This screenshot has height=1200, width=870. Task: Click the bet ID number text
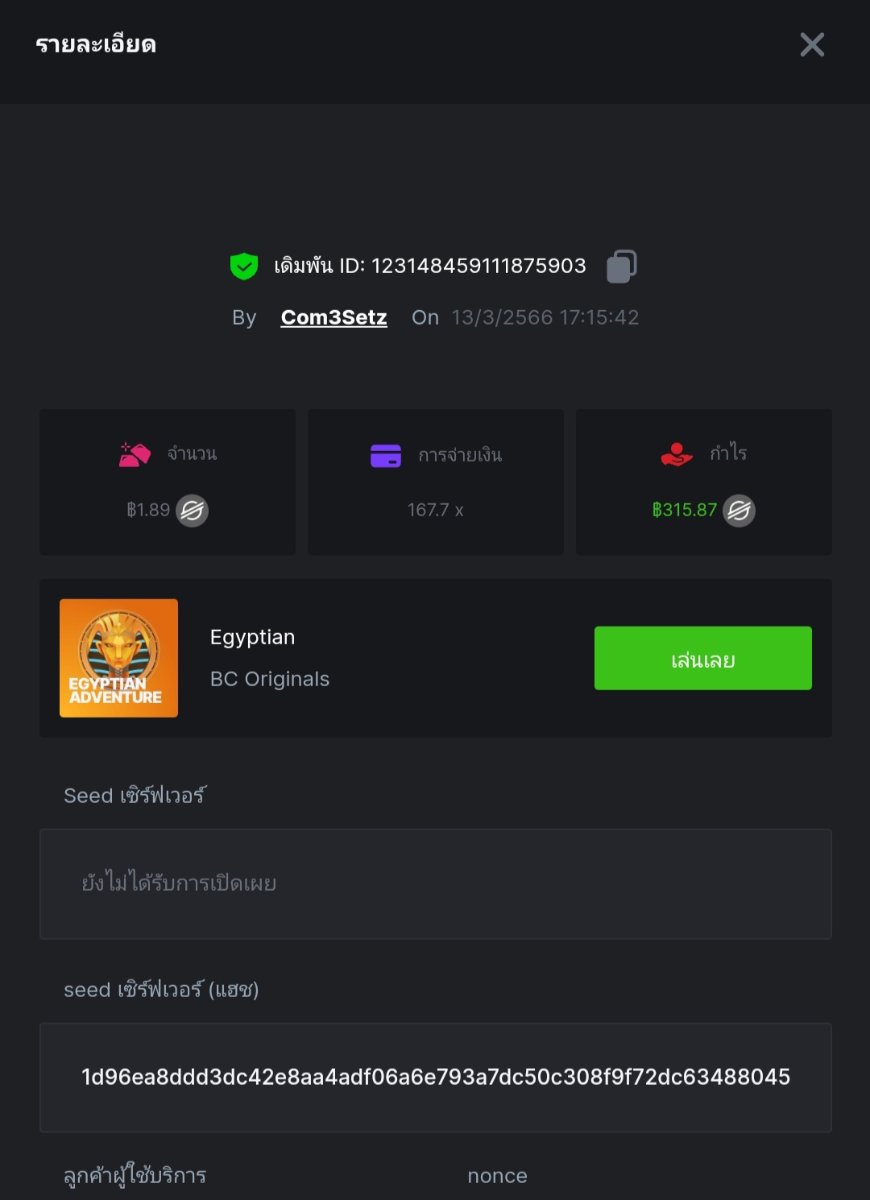click(x=479, y=266)
